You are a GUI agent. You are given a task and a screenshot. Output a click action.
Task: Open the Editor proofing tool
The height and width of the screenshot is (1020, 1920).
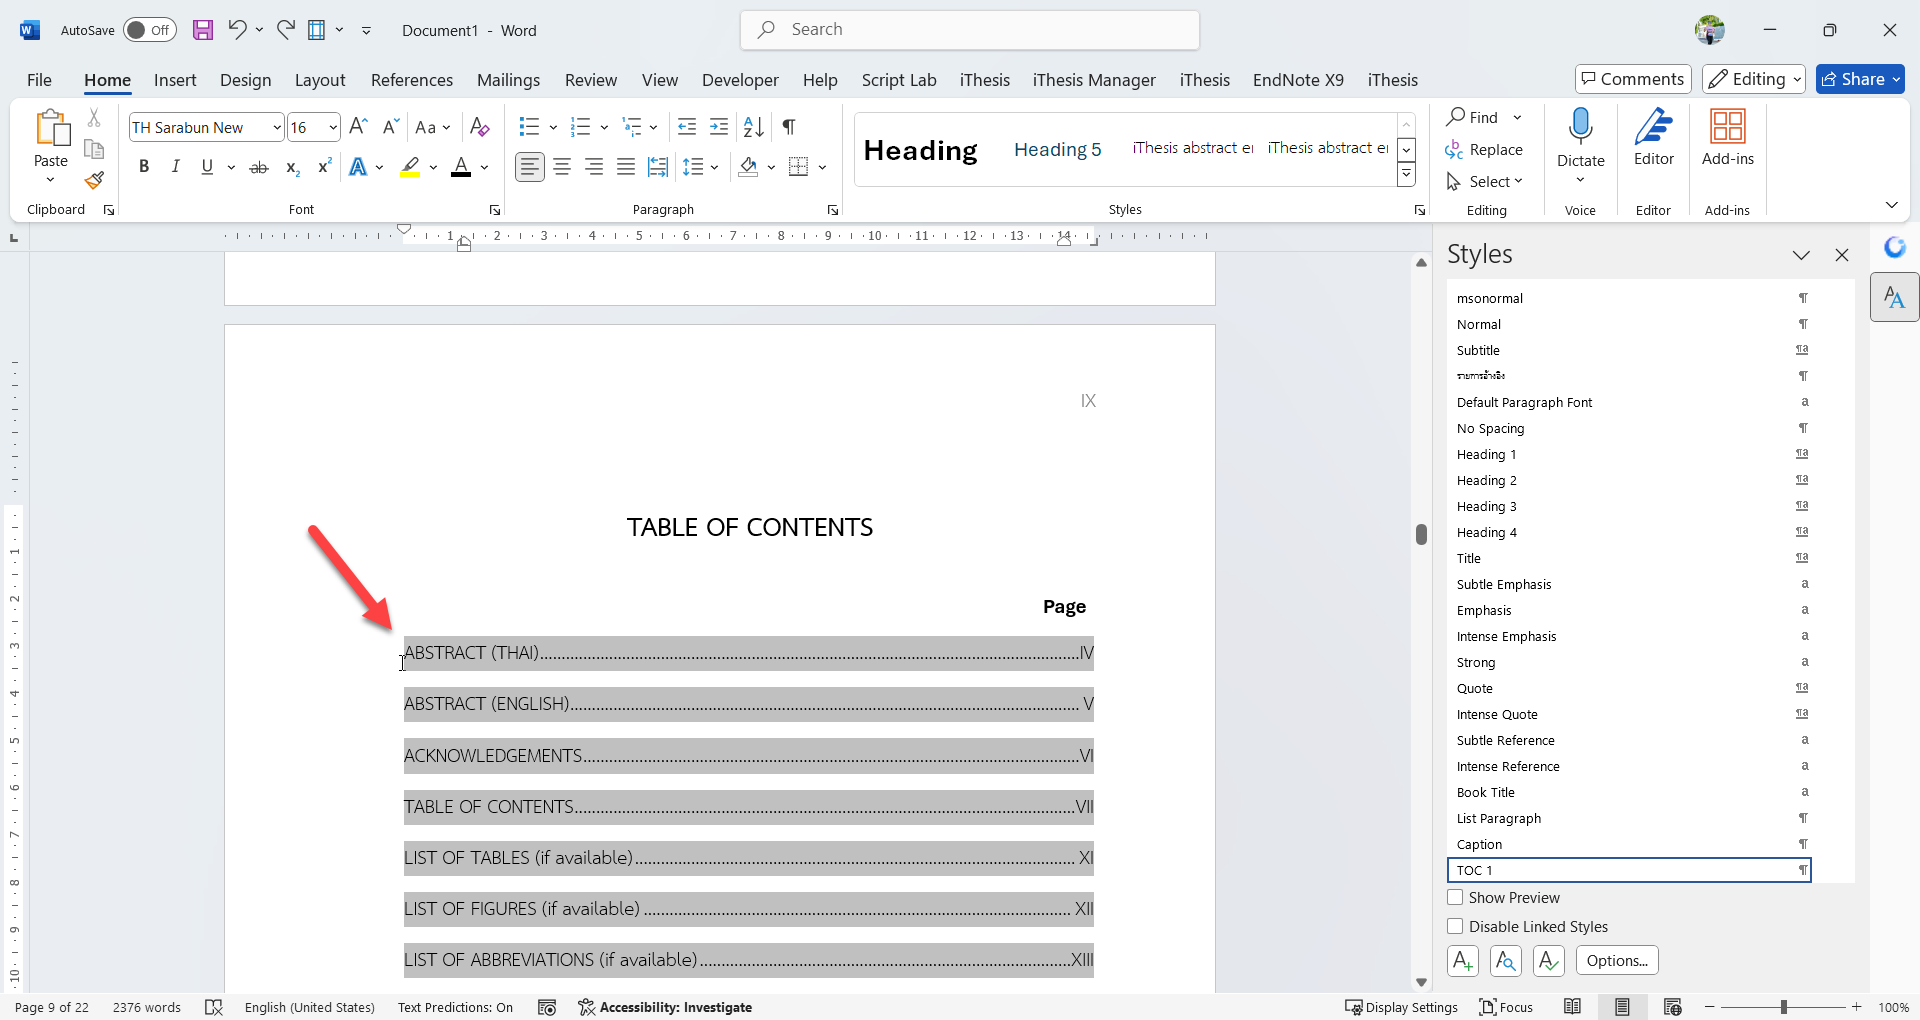point(1654,138)
